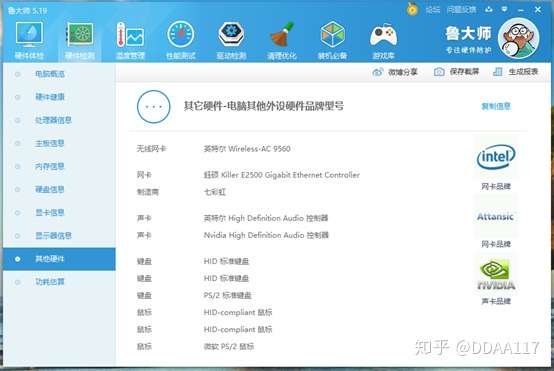Viewport: 554px width, 371px height.
Task: Select 电脑概览 in the sidebar
Action: 49,74
